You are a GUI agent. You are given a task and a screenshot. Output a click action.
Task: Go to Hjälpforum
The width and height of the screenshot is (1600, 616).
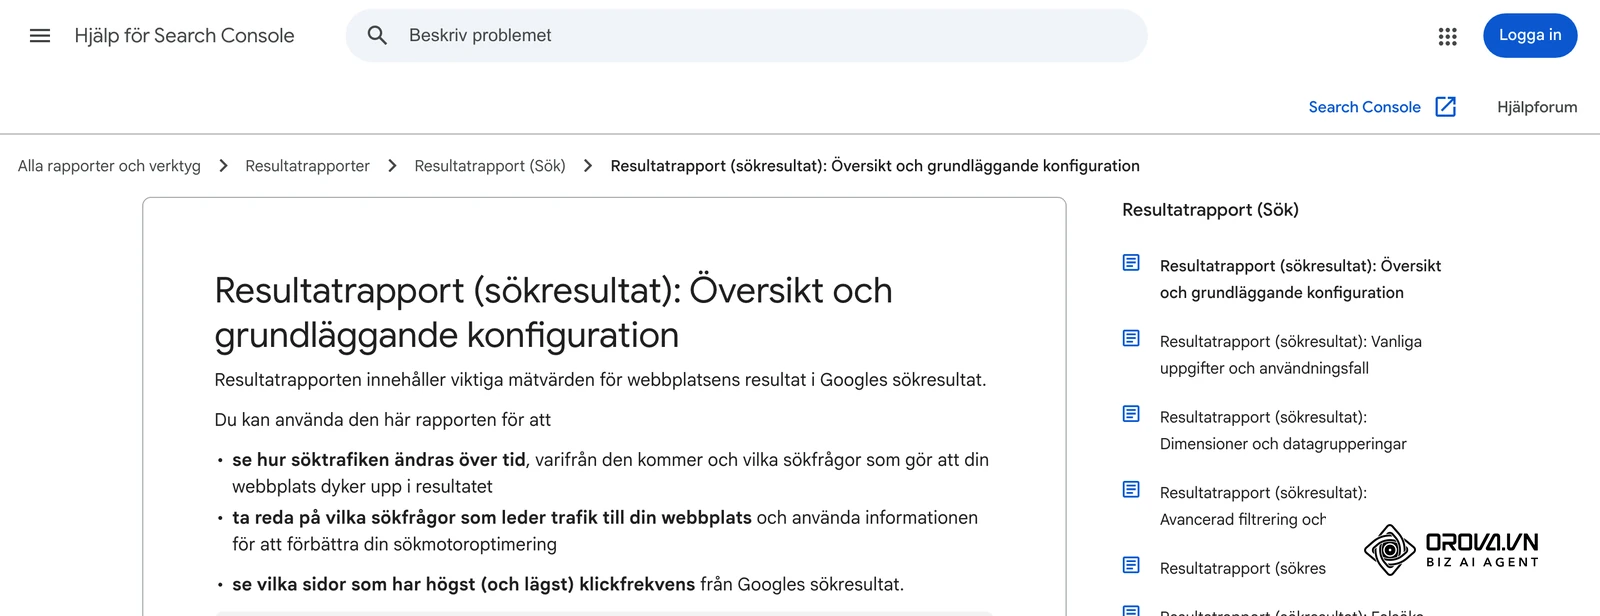(x=1537, y=107)
